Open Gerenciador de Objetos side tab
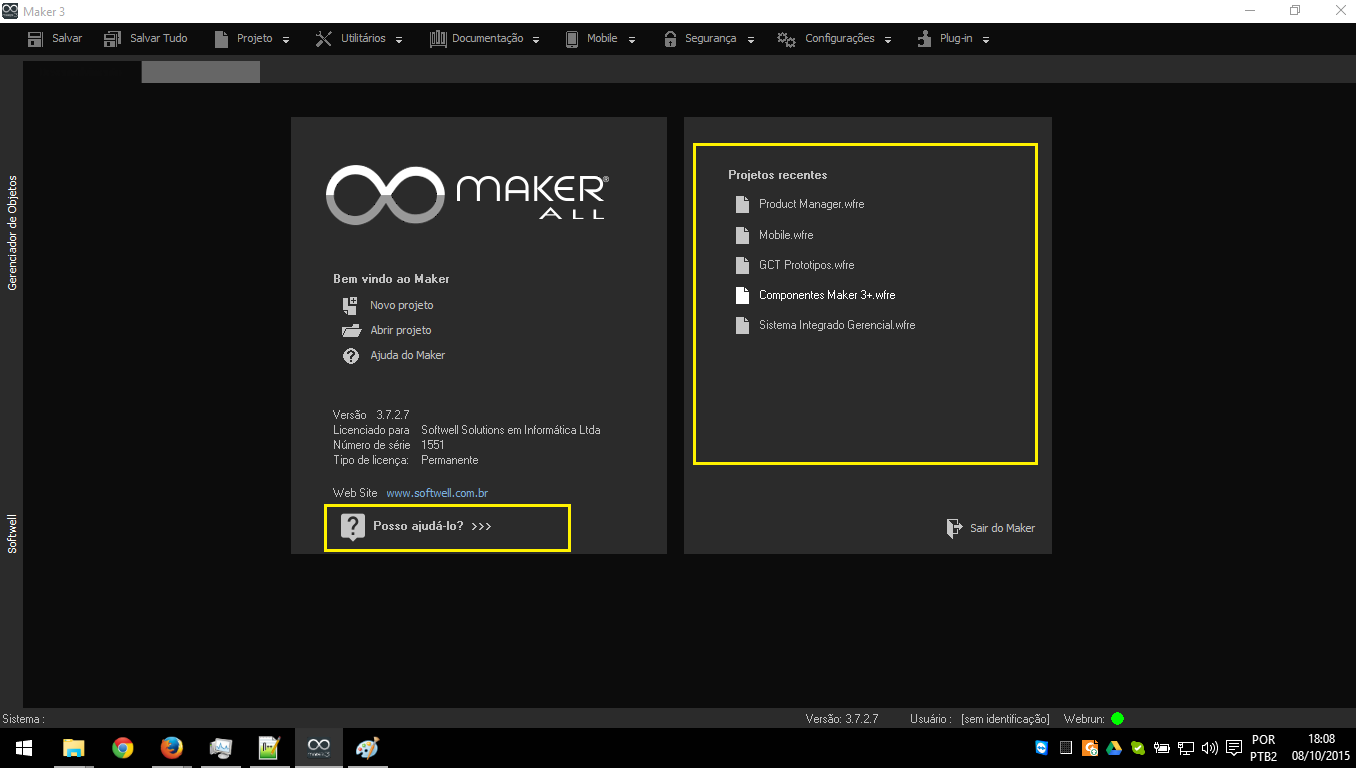 [13, 233]
